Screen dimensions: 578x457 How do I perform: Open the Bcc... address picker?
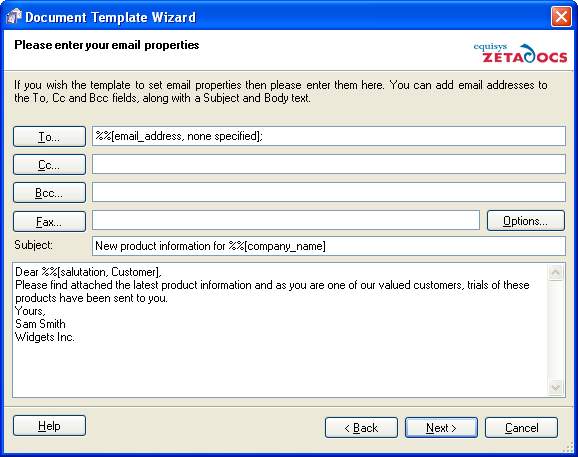point(49,193)
